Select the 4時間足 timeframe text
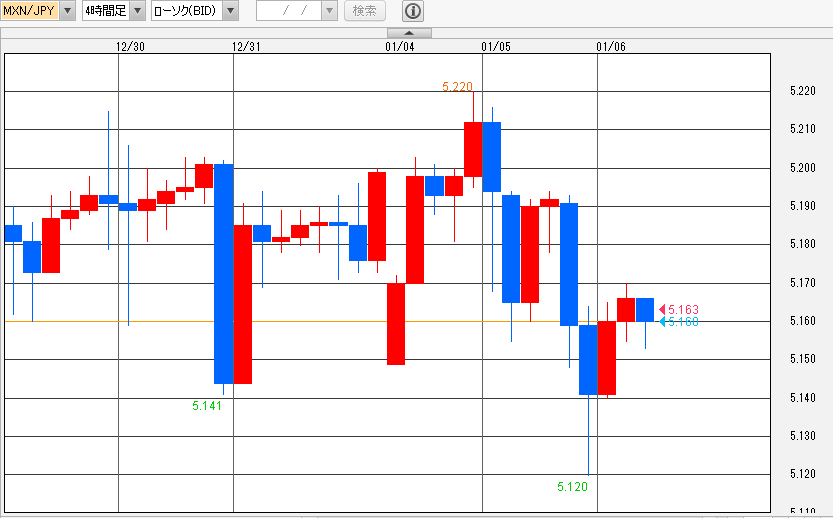 (106, 11)
